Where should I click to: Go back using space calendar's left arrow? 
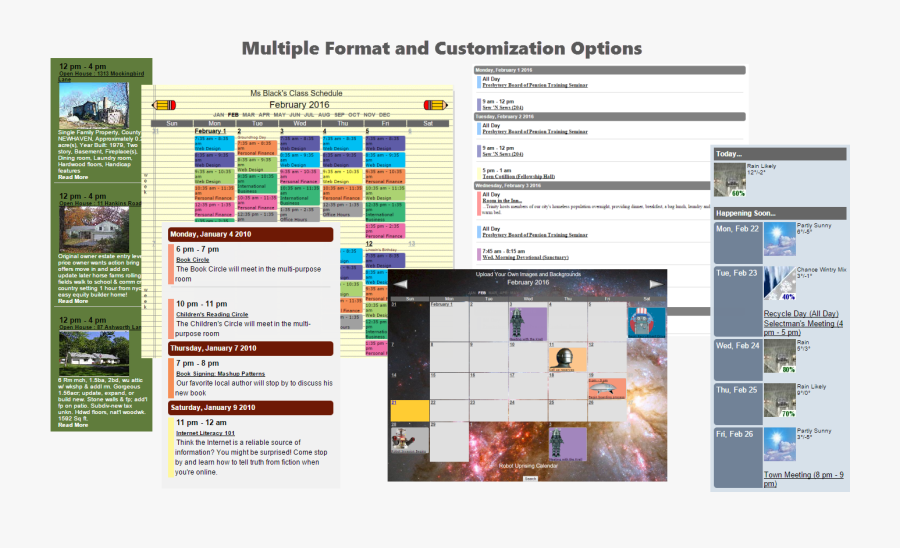coord(400,284)
